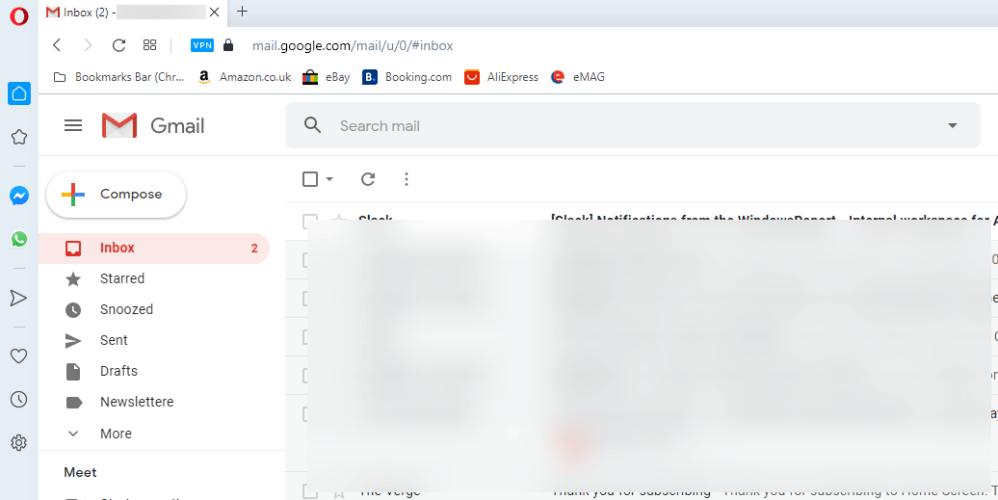Reload the current page

pos(119,45)
